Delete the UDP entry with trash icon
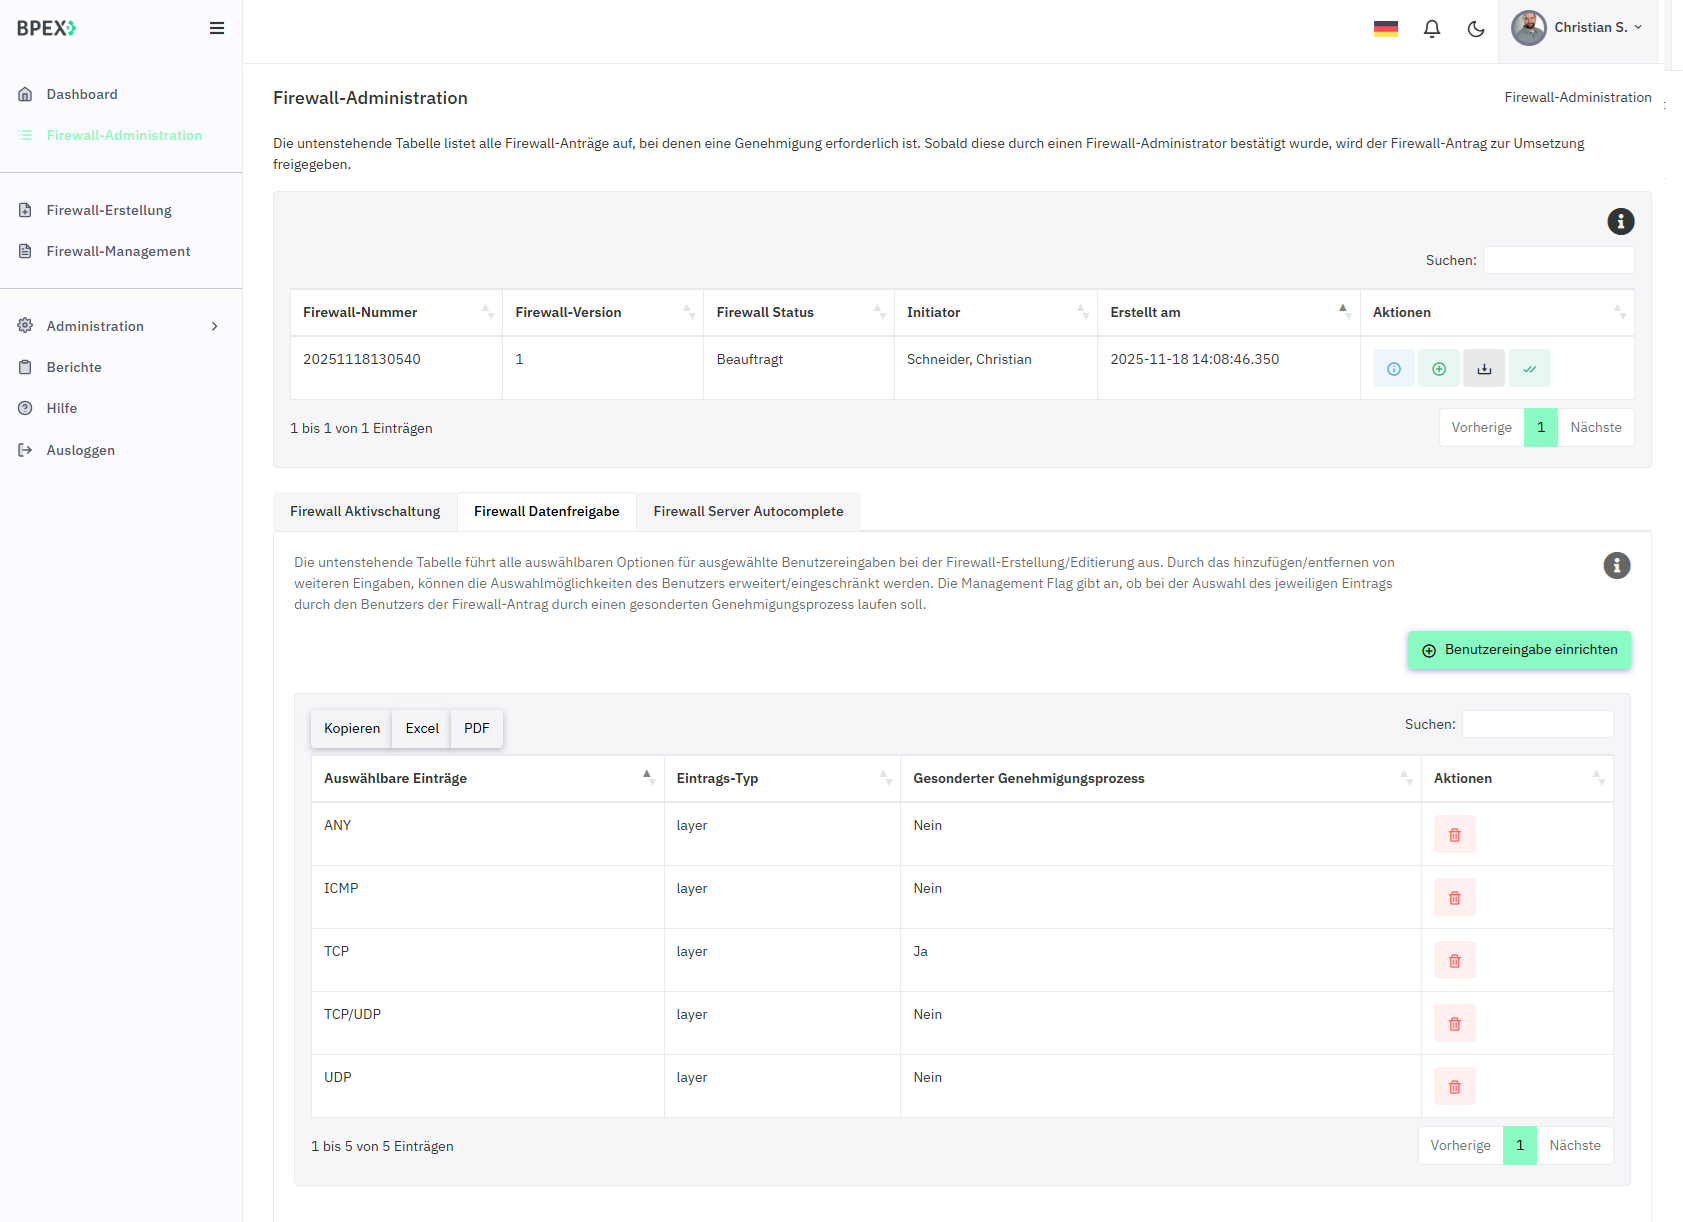The image size is (1683, 1222). tap(1454, 1087)
